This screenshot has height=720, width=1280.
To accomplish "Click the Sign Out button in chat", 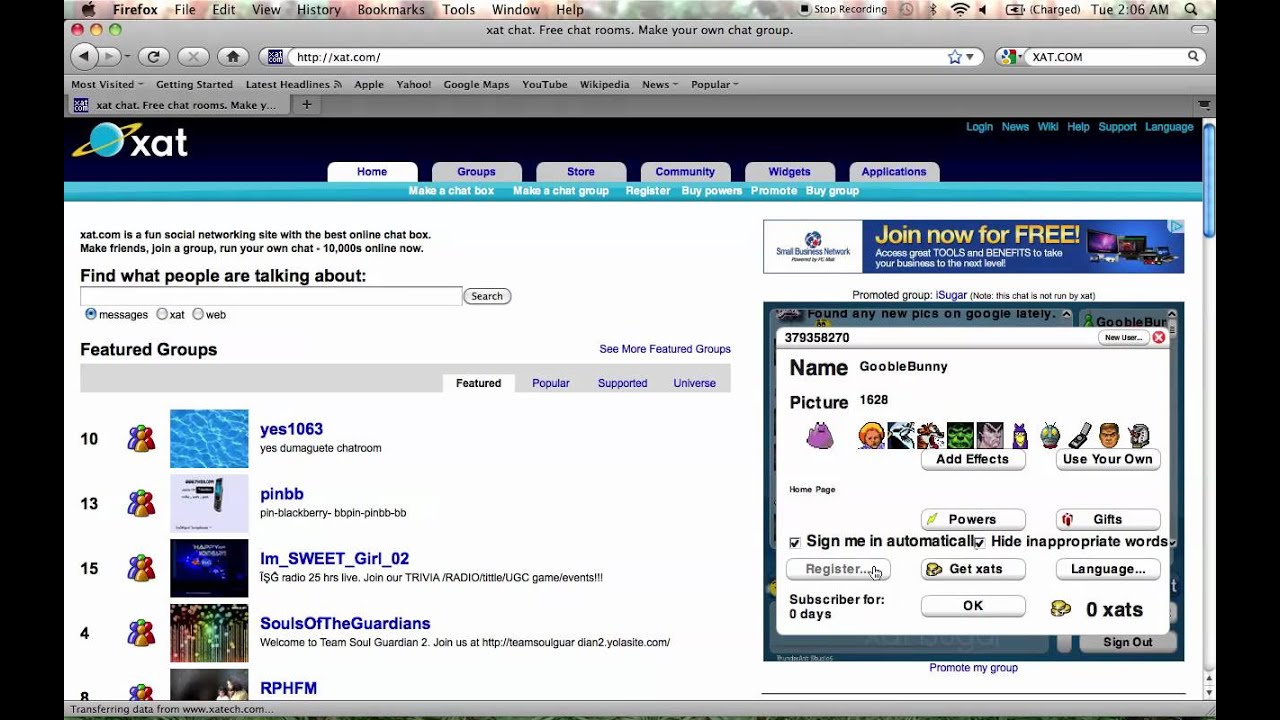I will pos(1127,642).
